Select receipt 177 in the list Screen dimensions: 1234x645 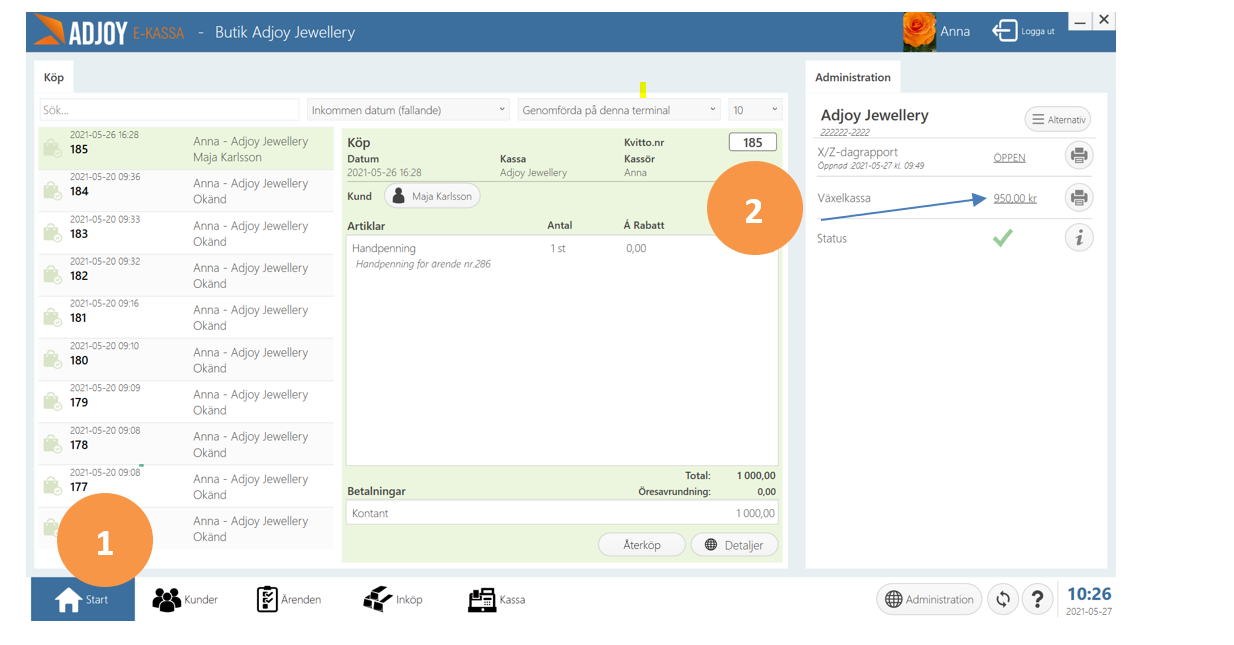186,486
